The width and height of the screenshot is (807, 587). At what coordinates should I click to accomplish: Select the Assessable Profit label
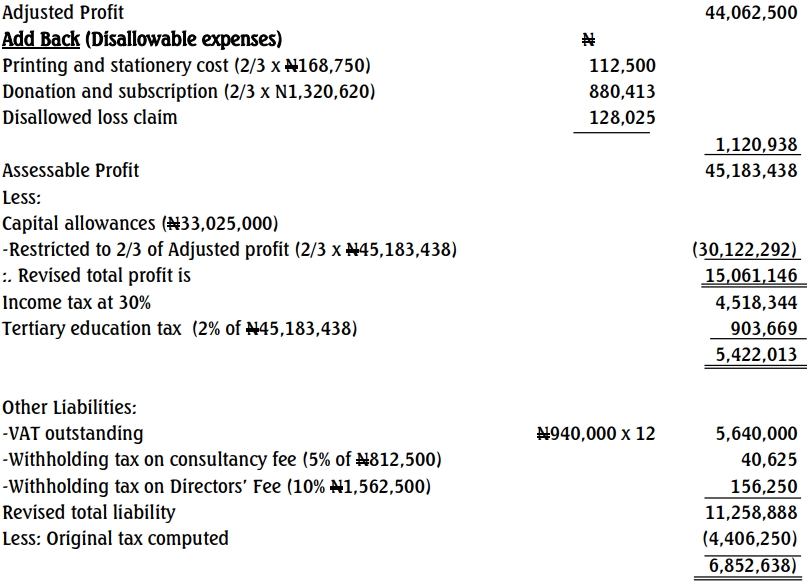click(x=71, y=171)
